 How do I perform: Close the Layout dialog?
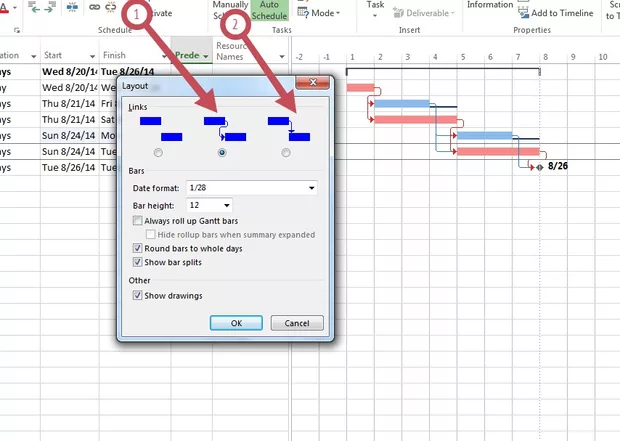coord(312,82)
